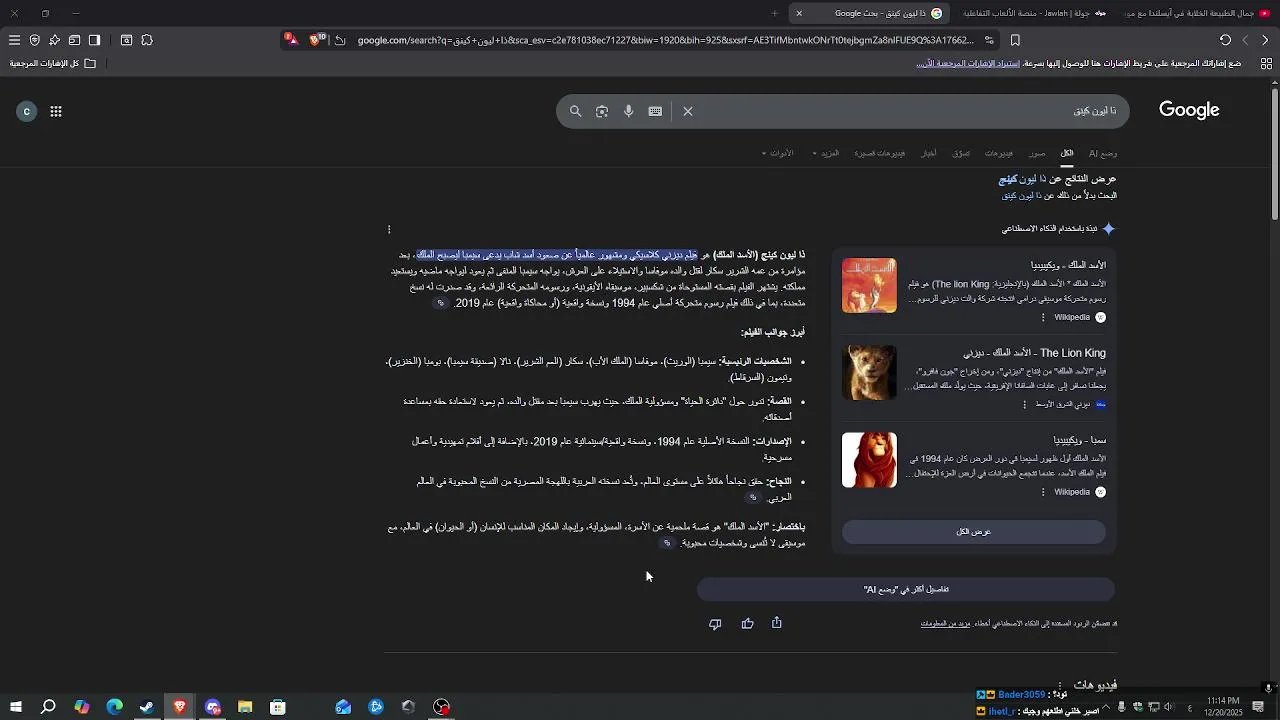Image resolution: width=1280 pixels, height=720 pixels.
Task: Switch to News (أخبار) tab
Action: point(929,153)
